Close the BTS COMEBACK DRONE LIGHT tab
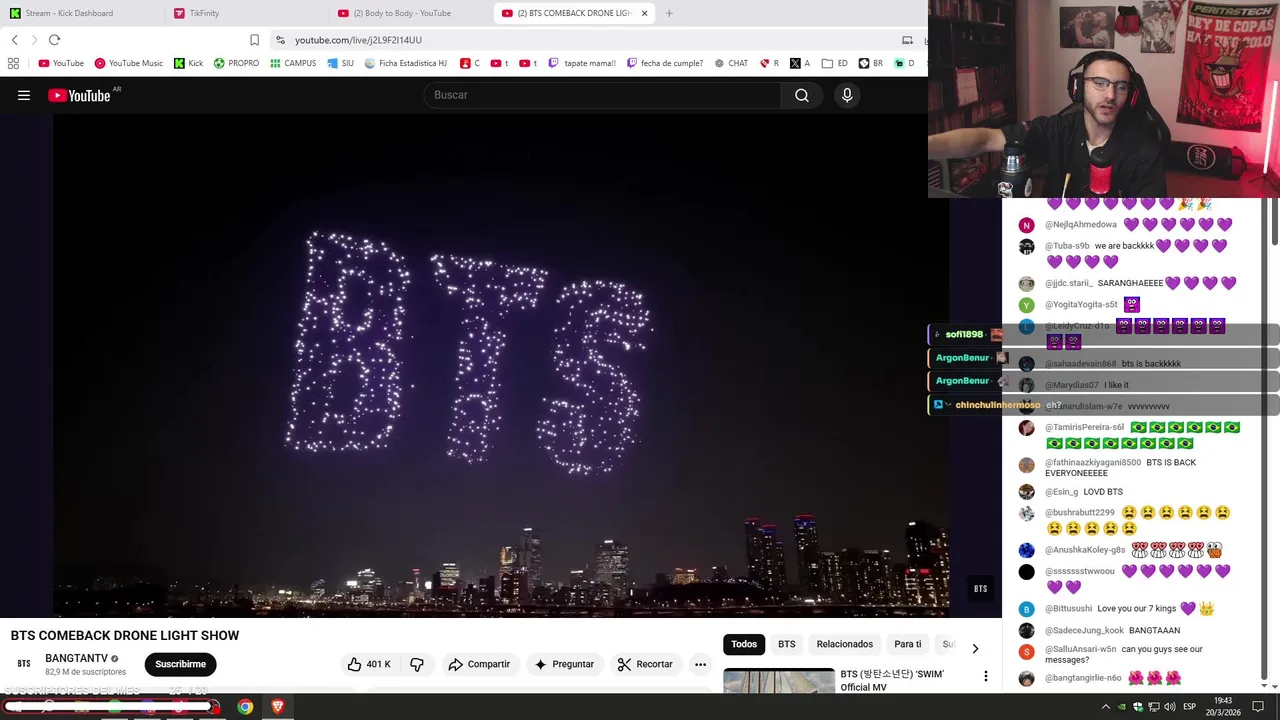 click(644, 13)
